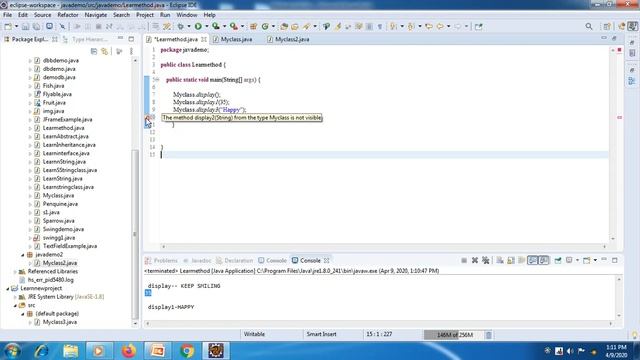Click the Package Explorer vertical scrollbar
This screenshot has height=360, width=640.
pos(135,235)
